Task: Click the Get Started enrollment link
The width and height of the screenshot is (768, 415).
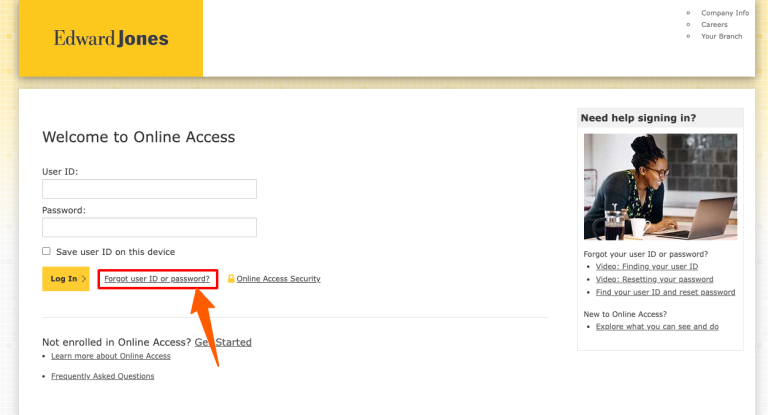Action: pyautogui.click(x=223, y=342)
